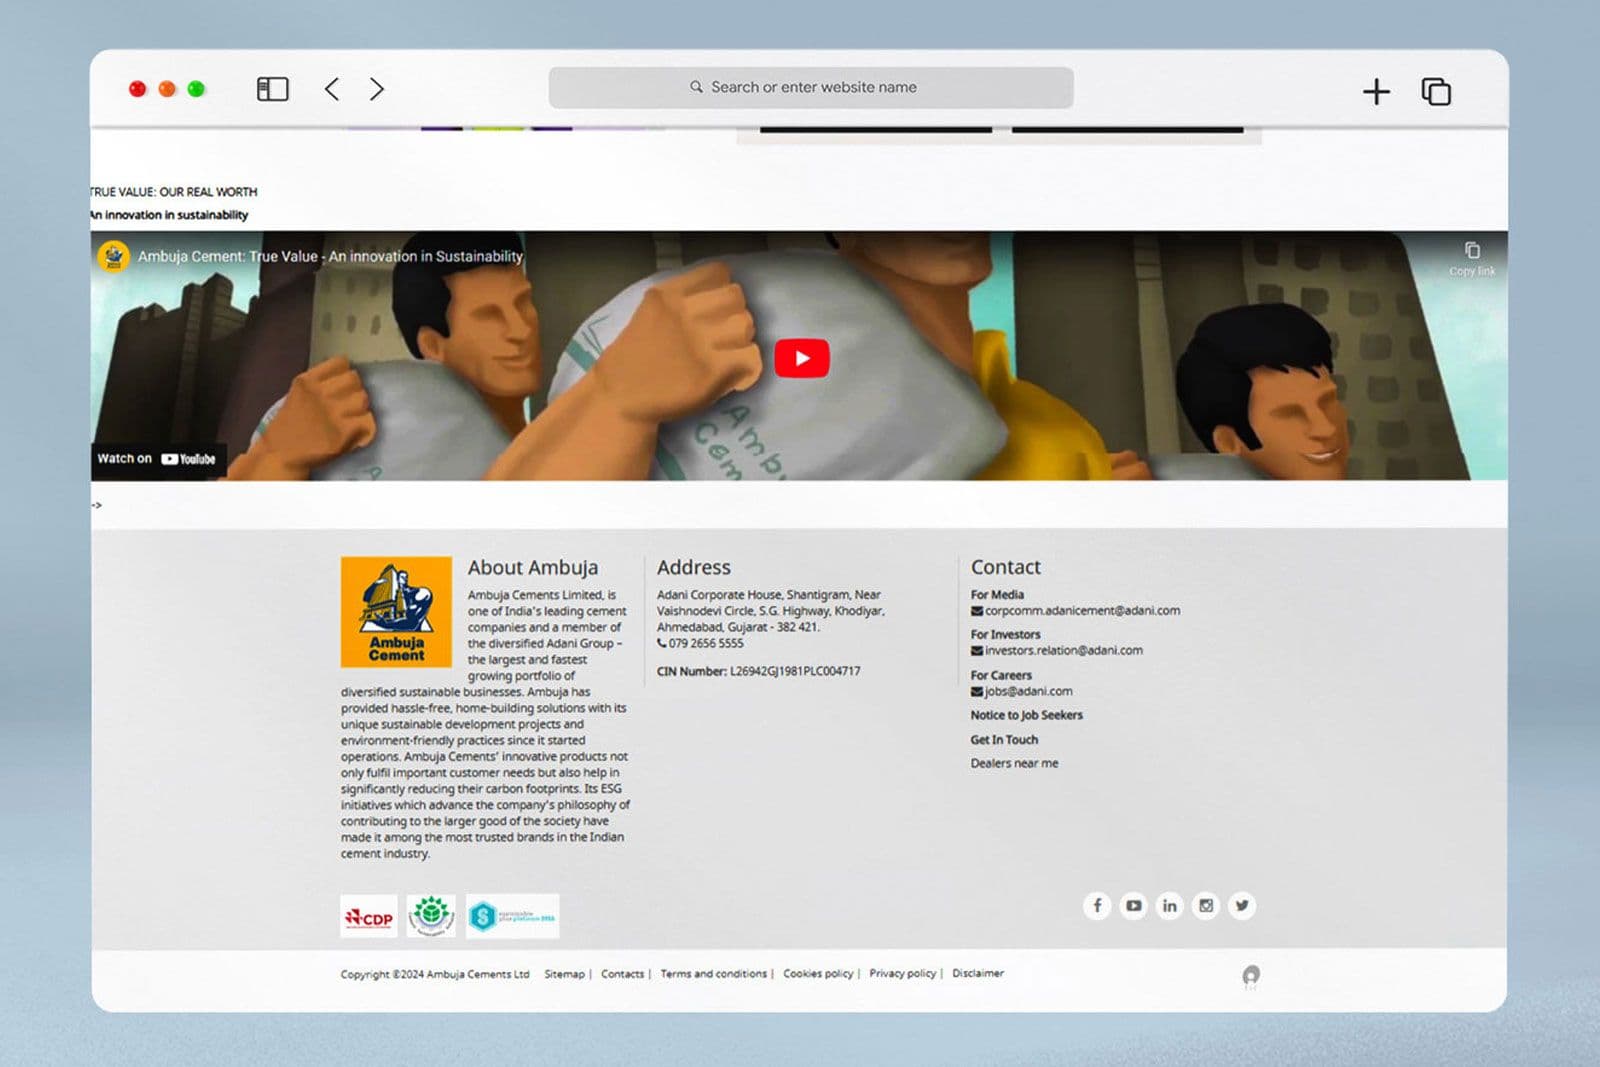Open a new tab with plus icon
Viewport: 1600px width, 1067px height.
click(1376, 92)
